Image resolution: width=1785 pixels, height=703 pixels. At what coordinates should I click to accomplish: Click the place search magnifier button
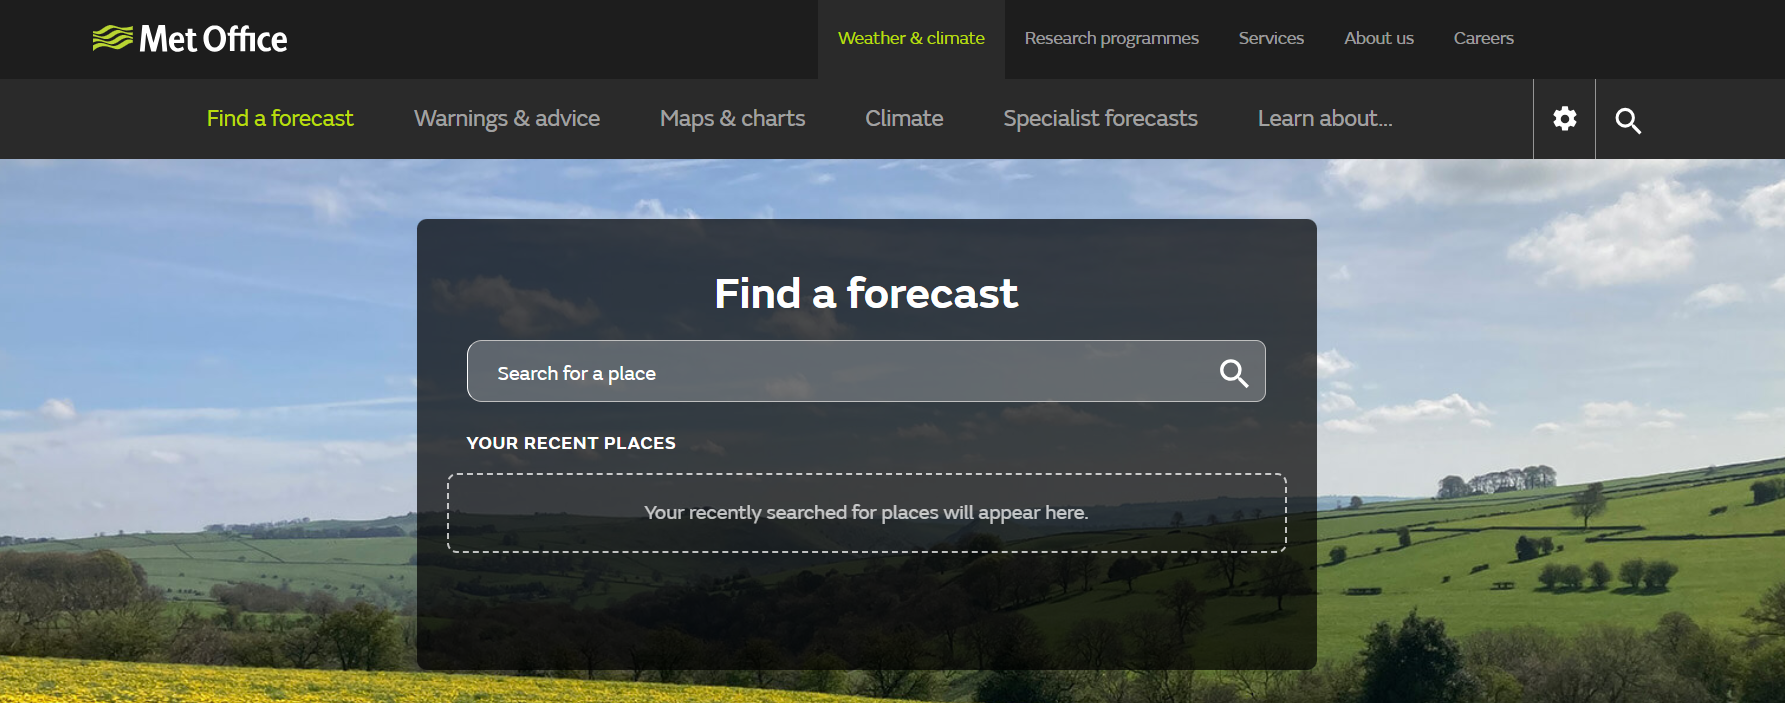click(1233, 373)
